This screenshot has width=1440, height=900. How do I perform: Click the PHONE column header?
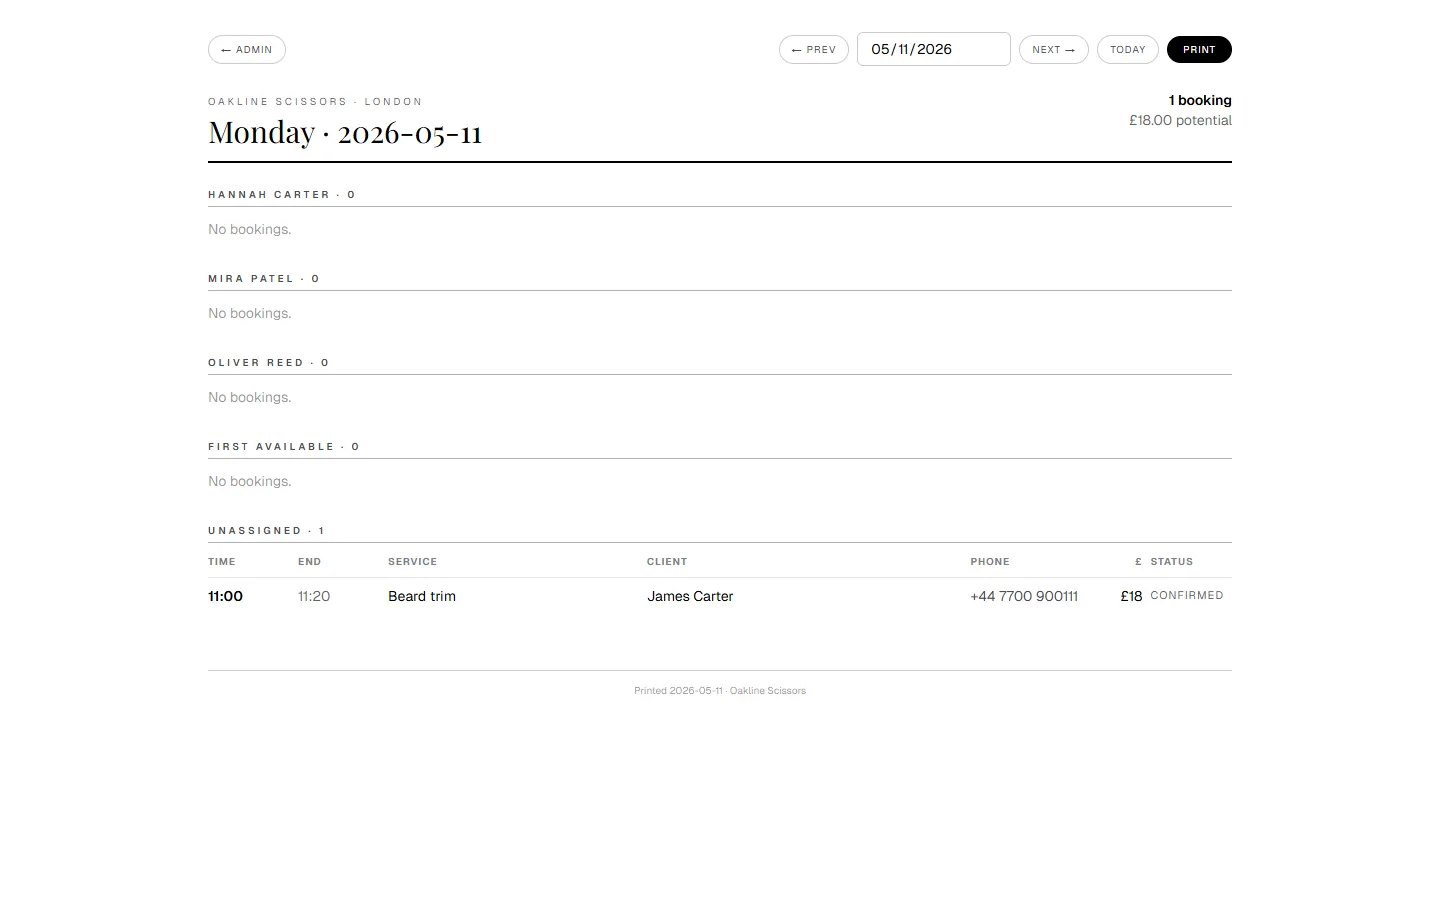coord(990,562)
